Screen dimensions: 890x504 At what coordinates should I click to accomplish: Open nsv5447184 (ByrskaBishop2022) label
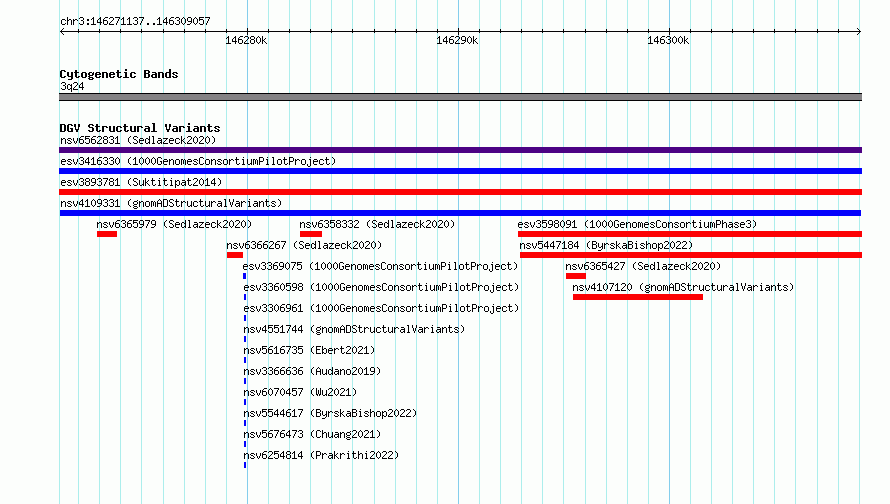coord(606,245)
